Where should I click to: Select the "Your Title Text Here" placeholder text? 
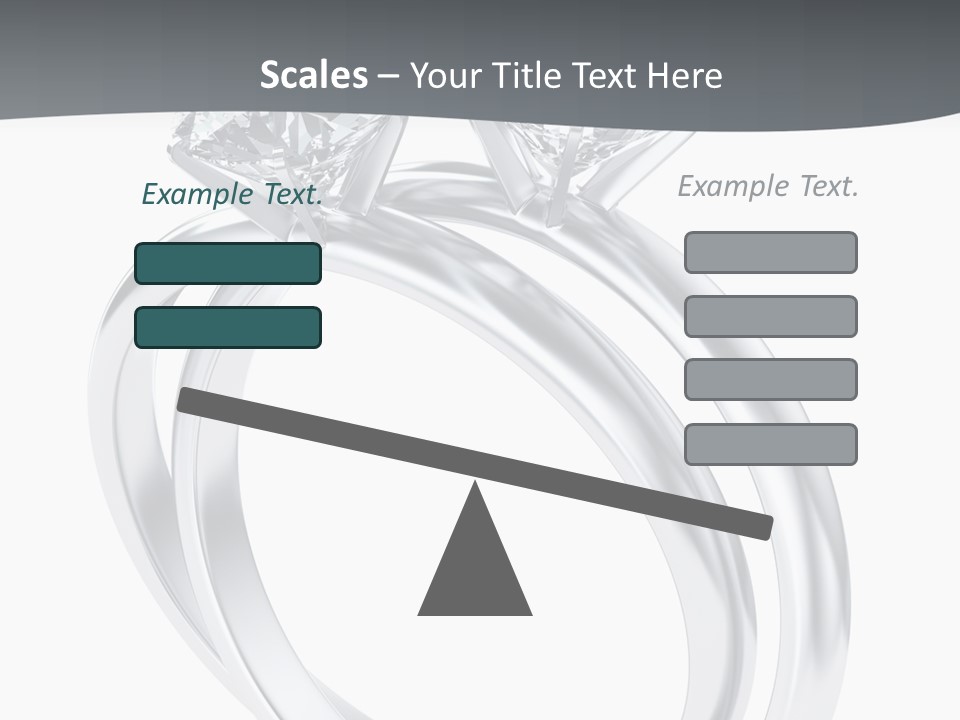(x=566, y=75)
